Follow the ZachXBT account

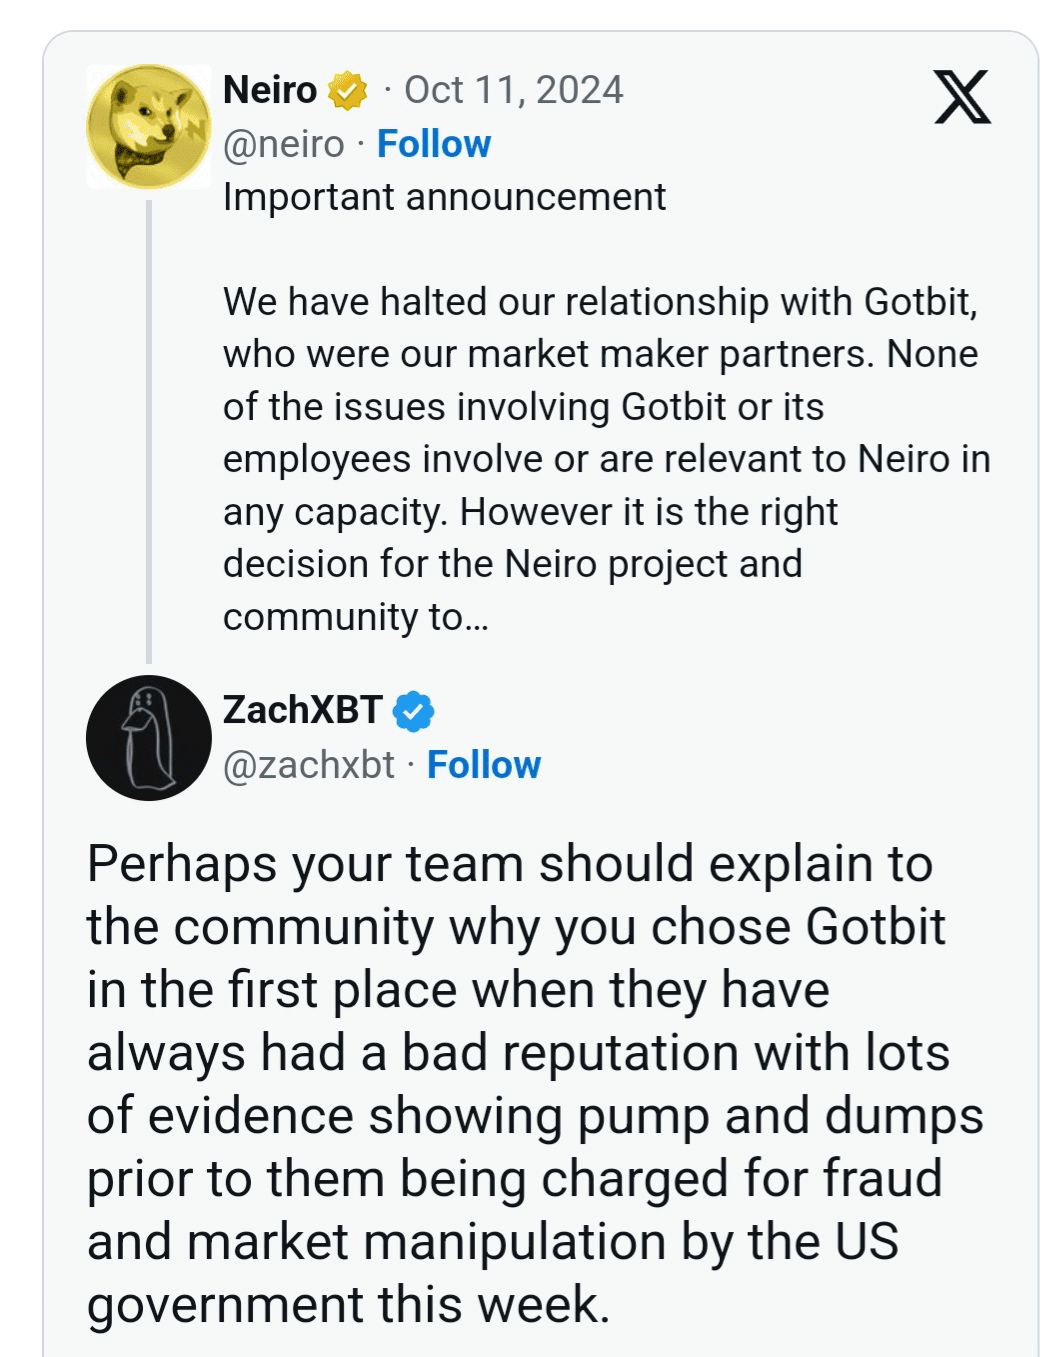[x=483, y=765]
